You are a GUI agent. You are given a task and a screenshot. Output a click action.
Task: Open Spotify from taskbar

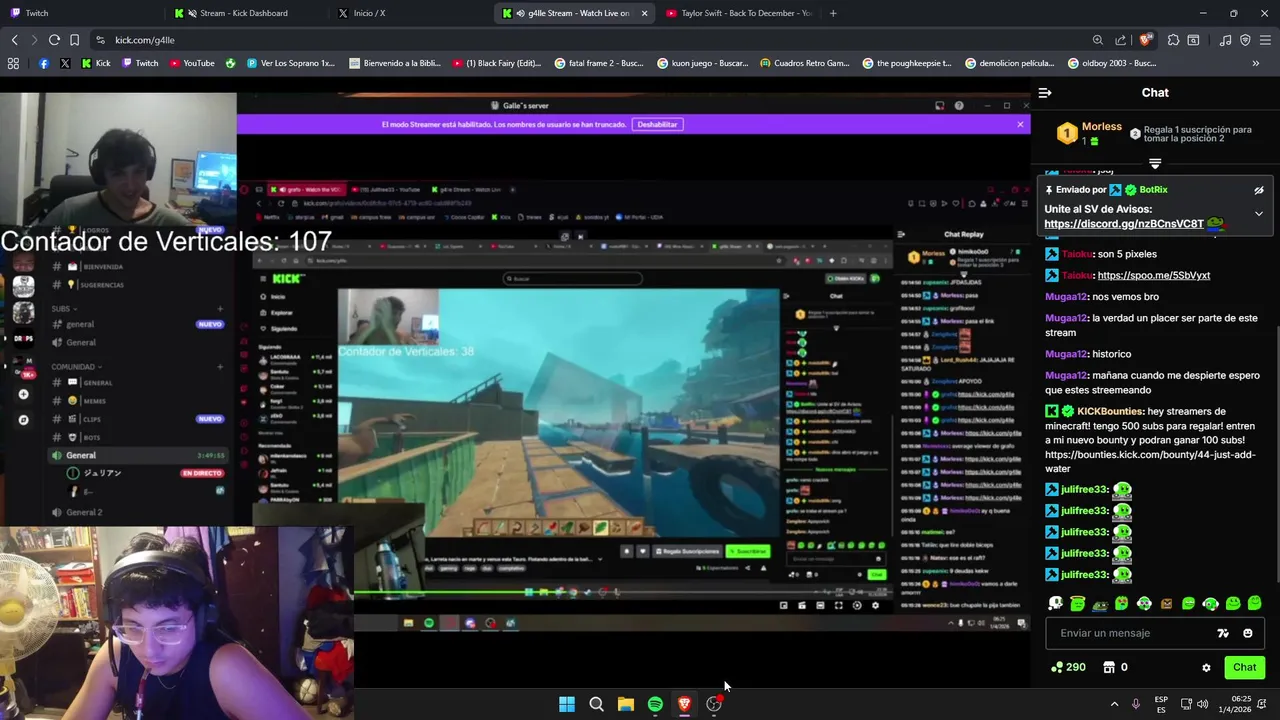(655, 704)
